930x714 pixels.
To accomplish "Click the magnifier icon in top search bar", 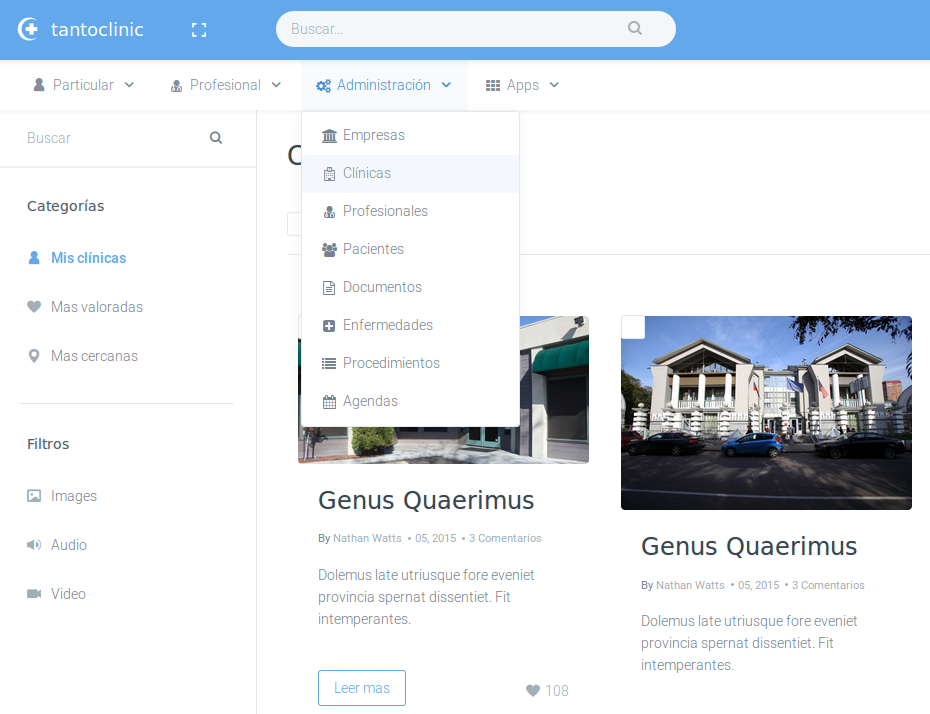I will coord(635,29).
